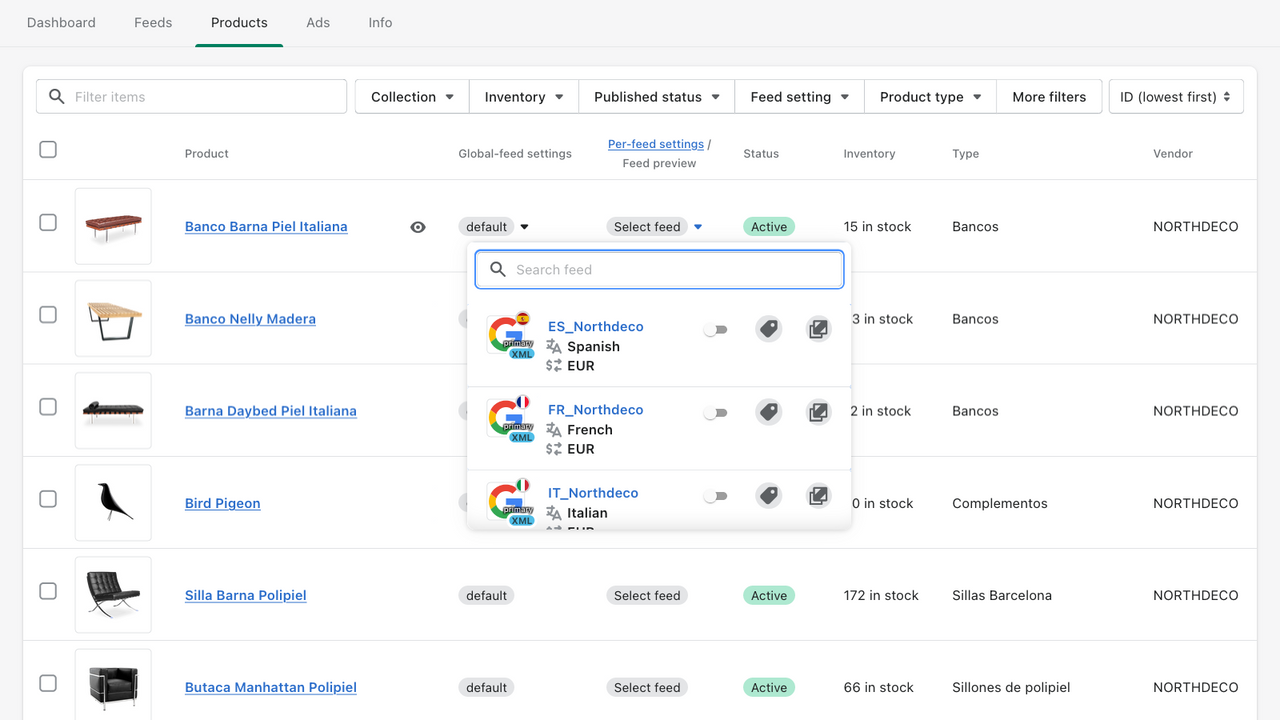Image resolution: width=1280 pixels, height=720 pixels.
Task: Select the select-all checkbox in the header
Action: pyautogui.click(x=47, y=149)
